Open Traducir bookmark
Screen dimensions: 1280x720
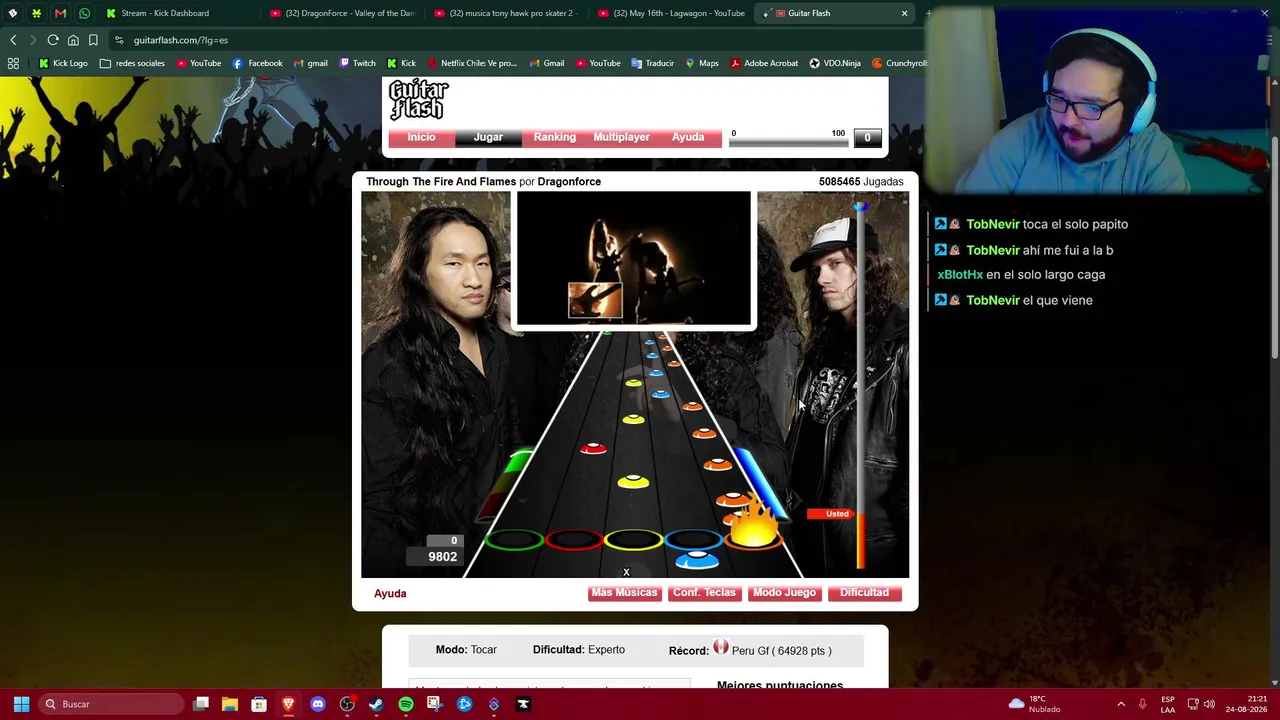(x=652, y=63)
